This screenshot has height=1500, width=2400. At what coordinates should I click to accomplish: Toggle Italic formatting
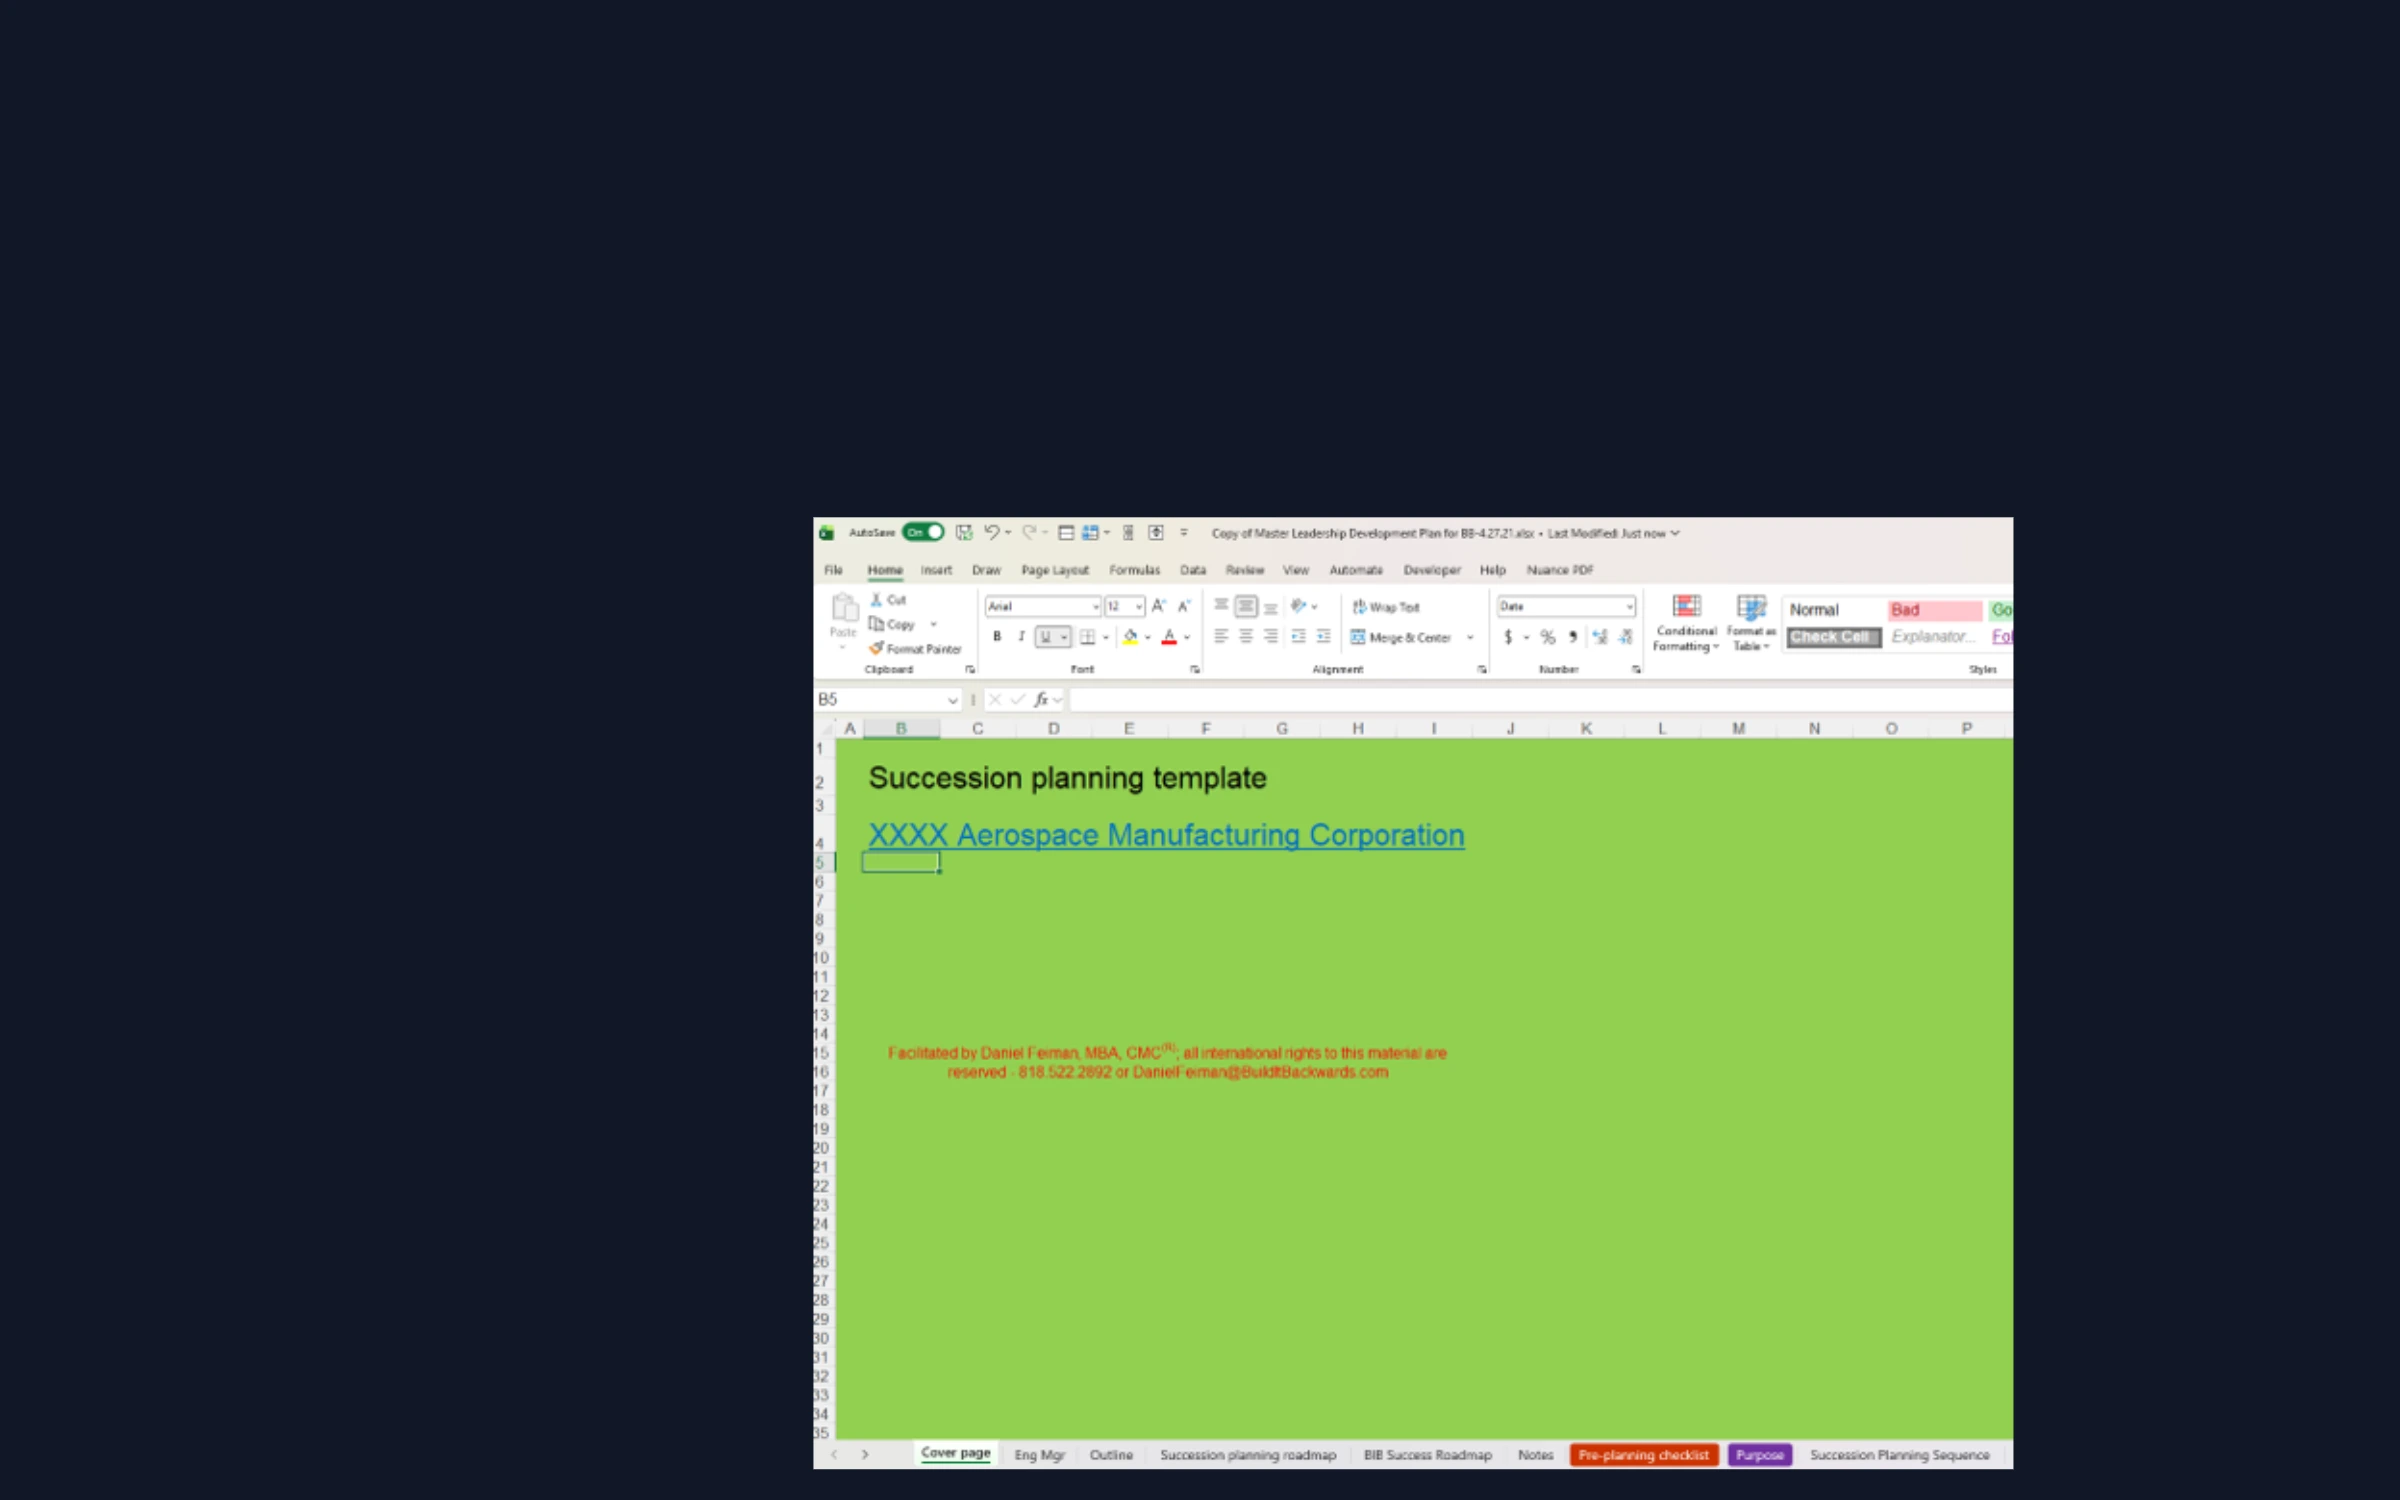click(1021, 636)
